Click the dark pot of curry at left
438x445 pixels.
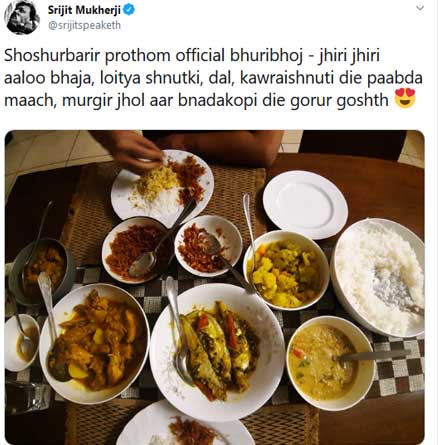point(42,270)
